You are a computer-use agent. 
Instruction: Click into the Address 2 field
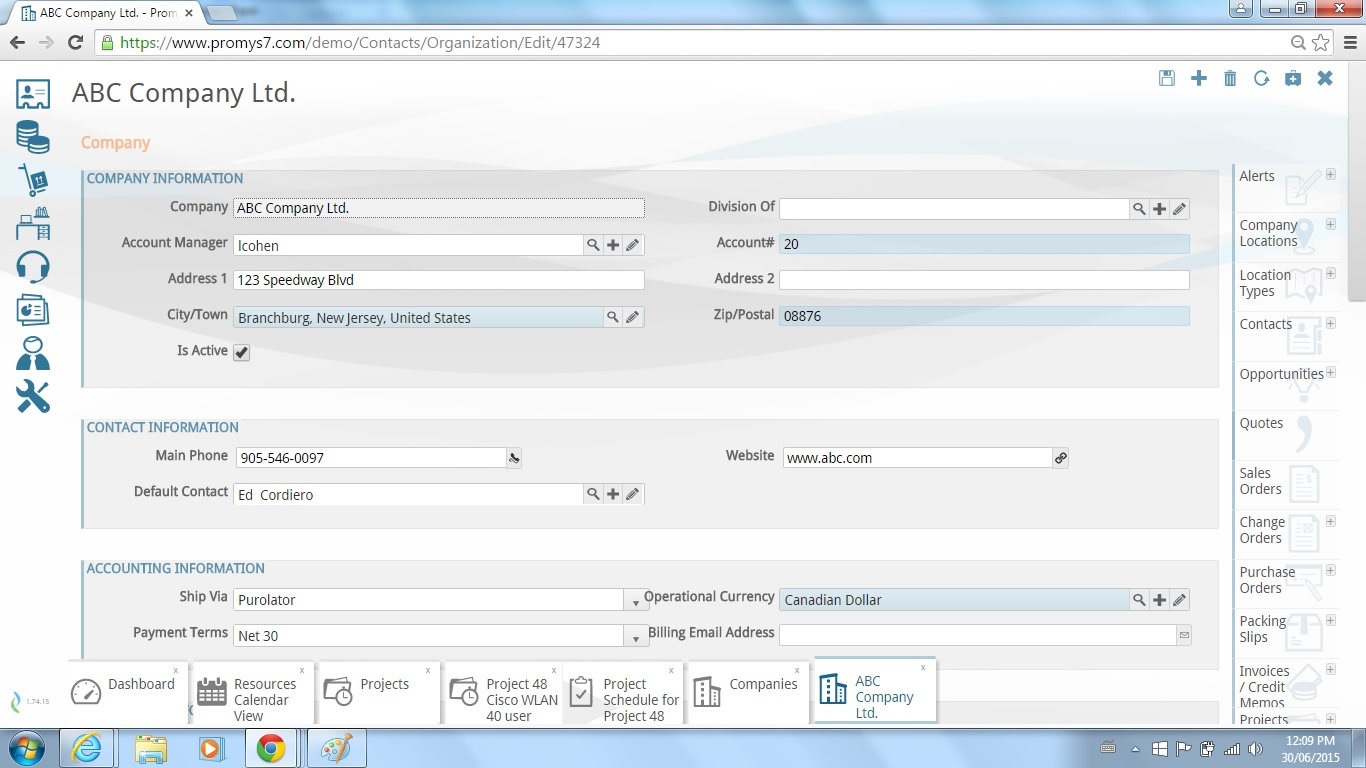[984, 280]
